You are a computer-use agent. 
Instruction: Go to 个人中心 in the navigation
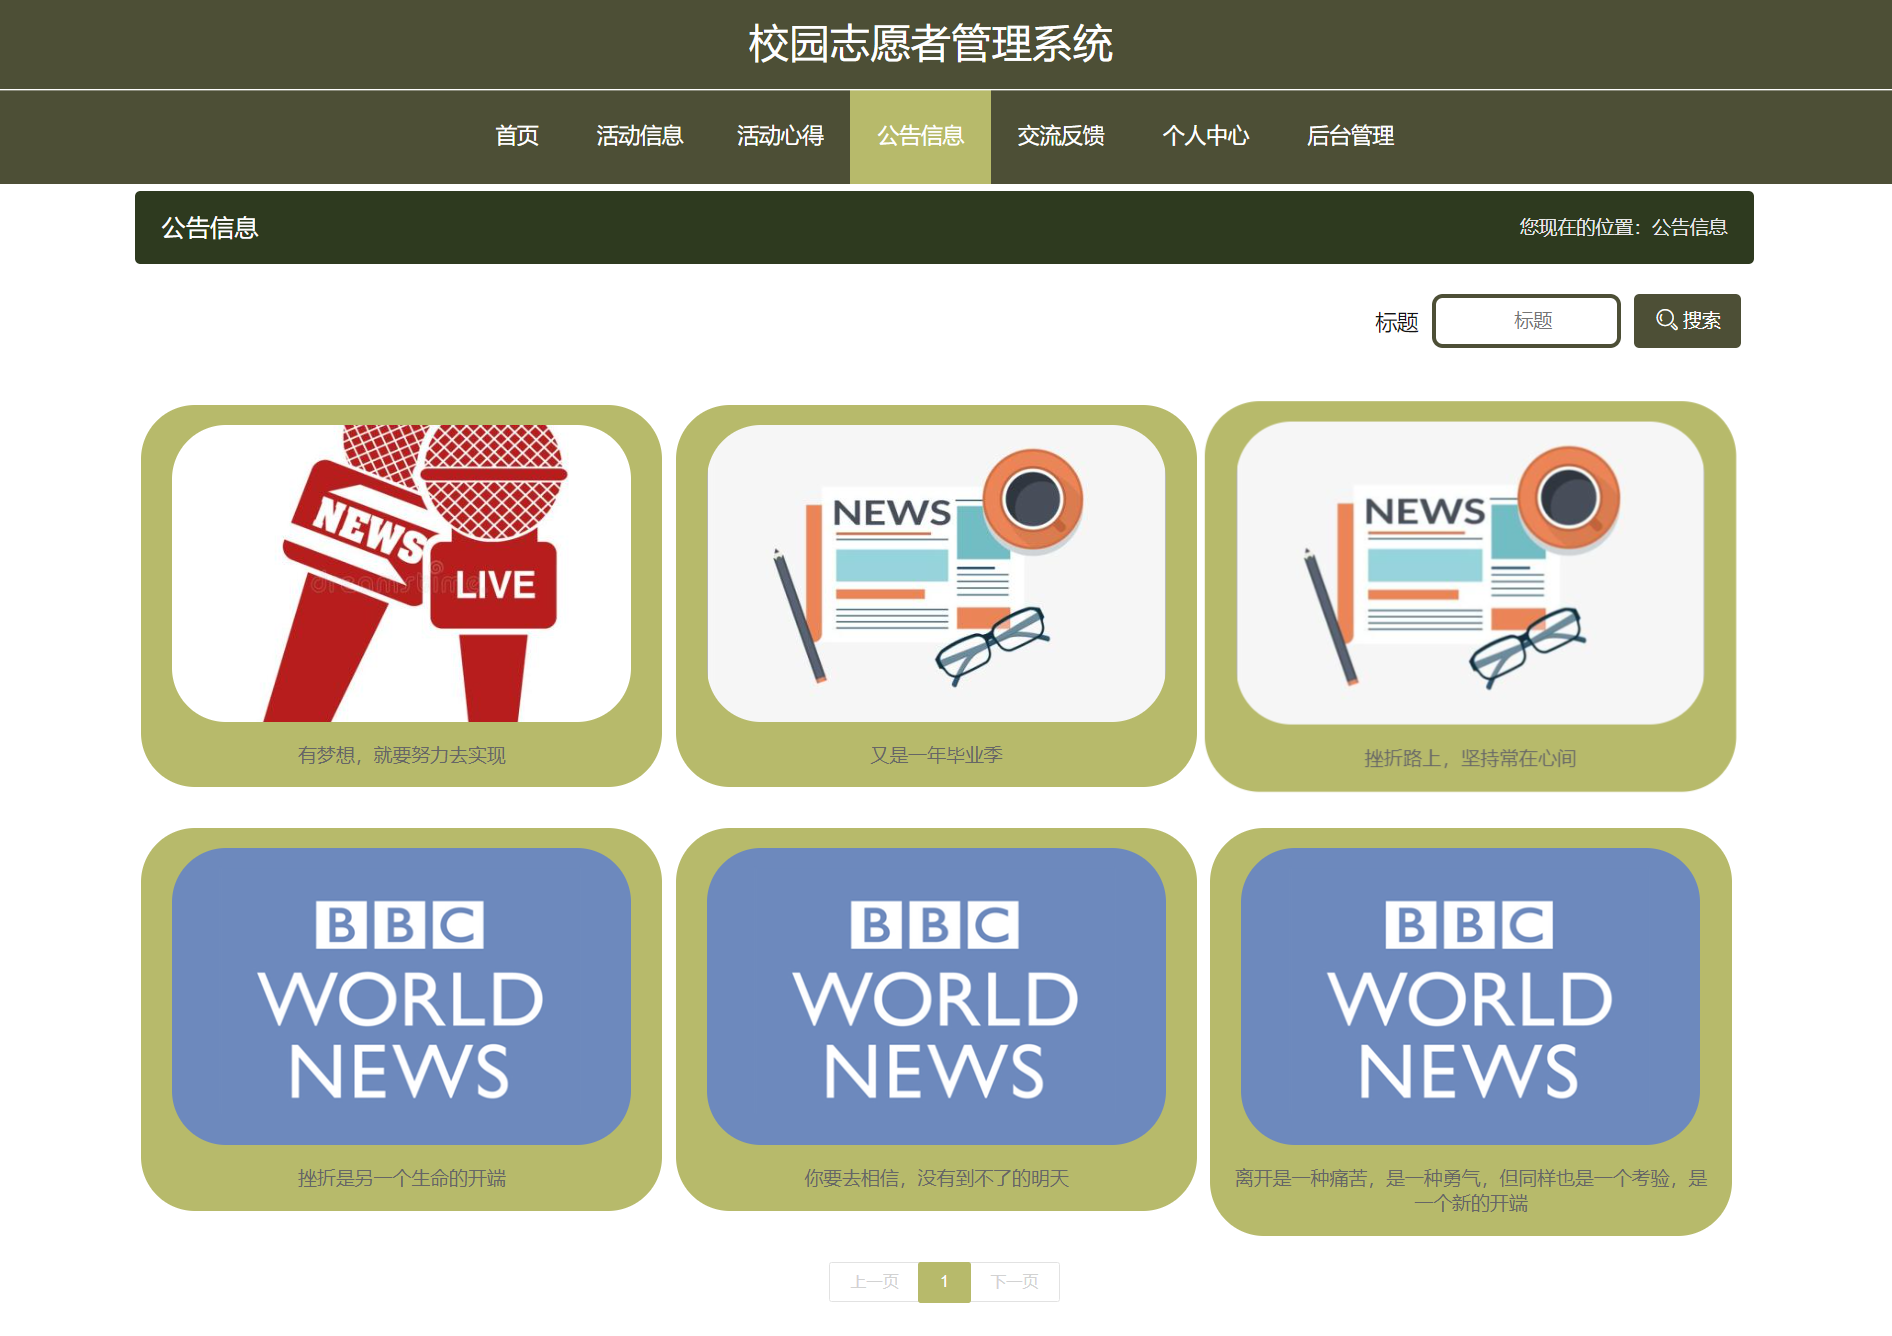1205,136
